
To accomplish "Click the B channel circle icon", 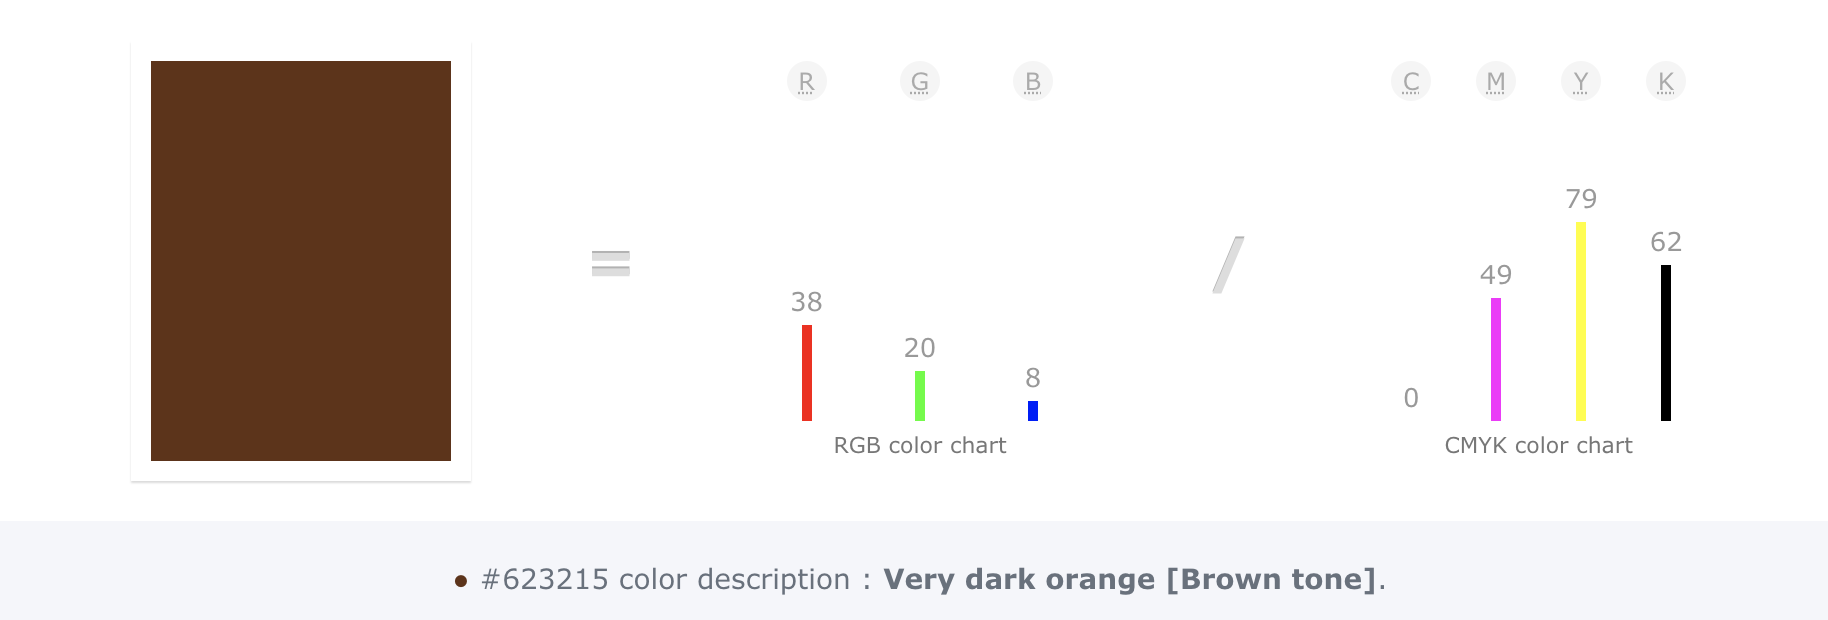I will point(1033,81).
